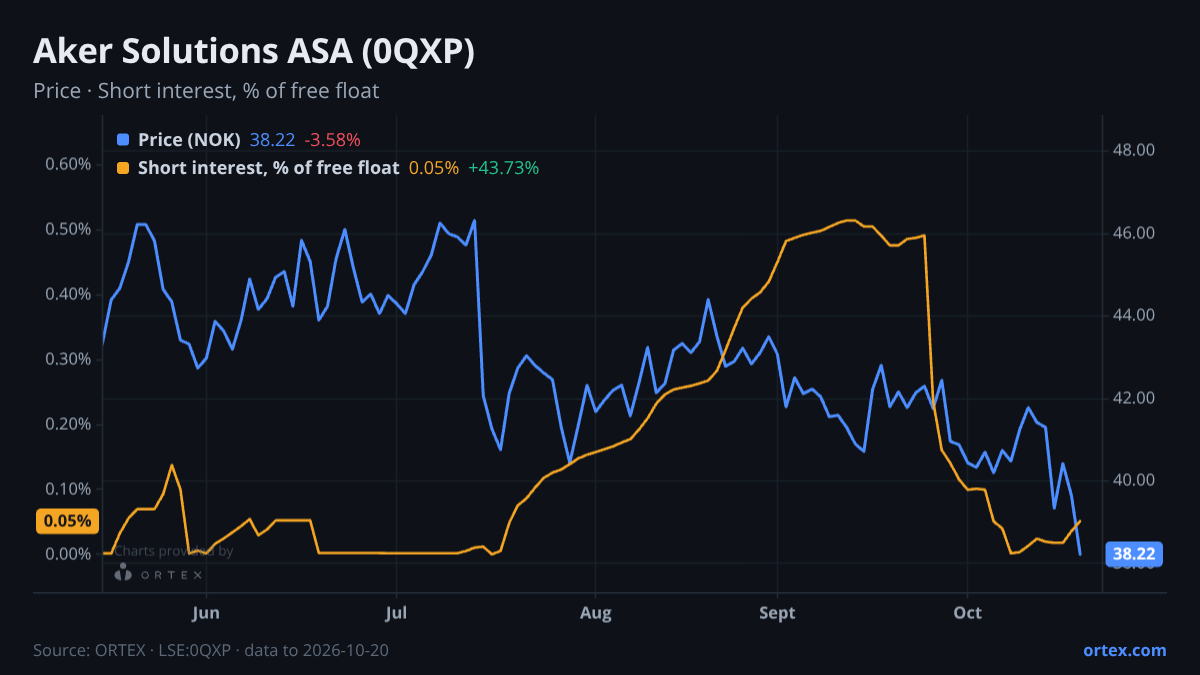The height and width of the screenshot is (675, 1200).
Task: Click the Charts provided by watermark text
Action: (x=173, y=551)
